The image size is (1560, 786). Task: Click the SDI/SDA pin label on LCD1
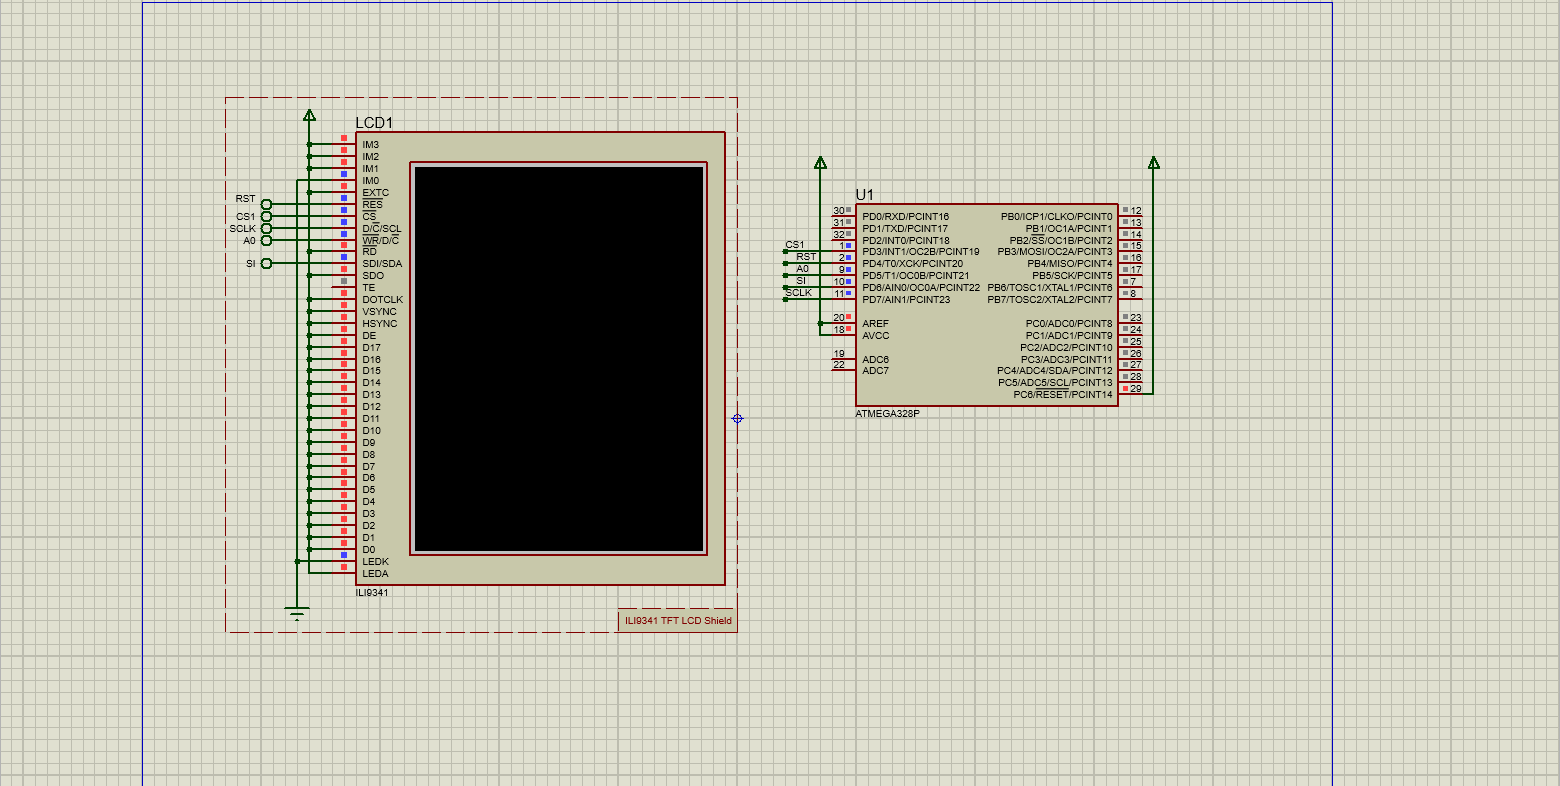click(382, 264)
